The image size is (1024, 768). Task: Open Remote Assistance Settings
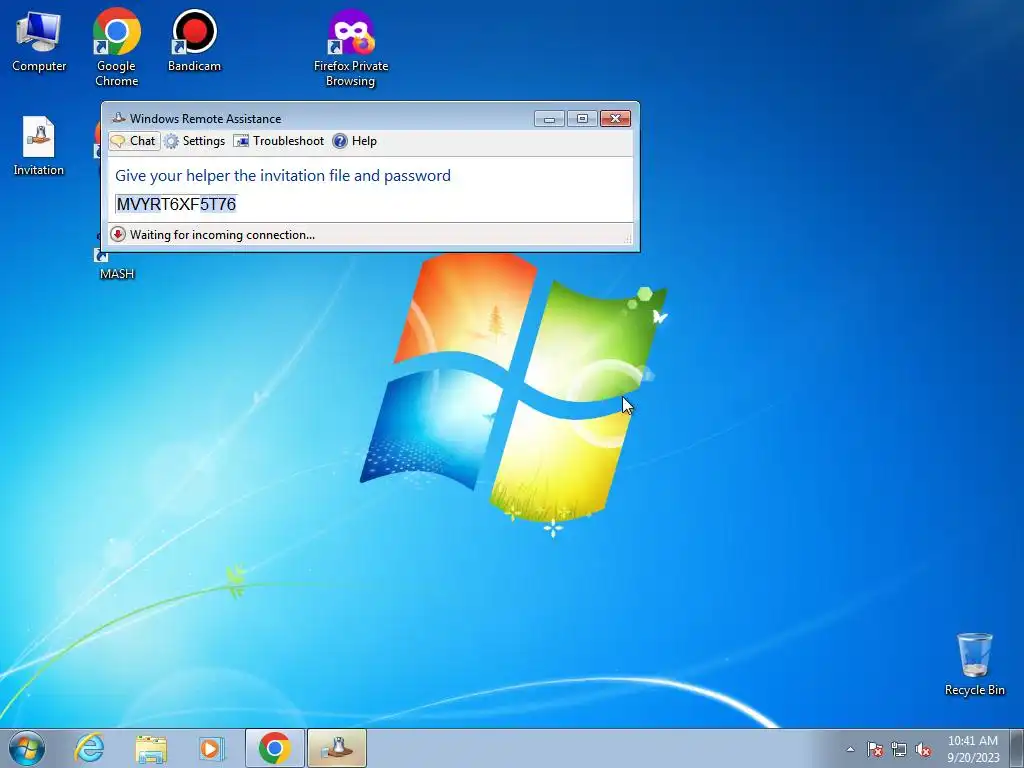click(x=195, y=141)
